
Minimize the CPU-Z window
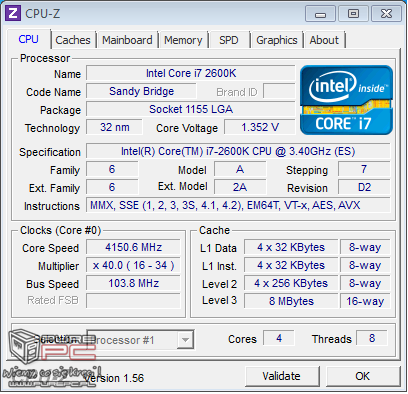click(x=320, y=14)
